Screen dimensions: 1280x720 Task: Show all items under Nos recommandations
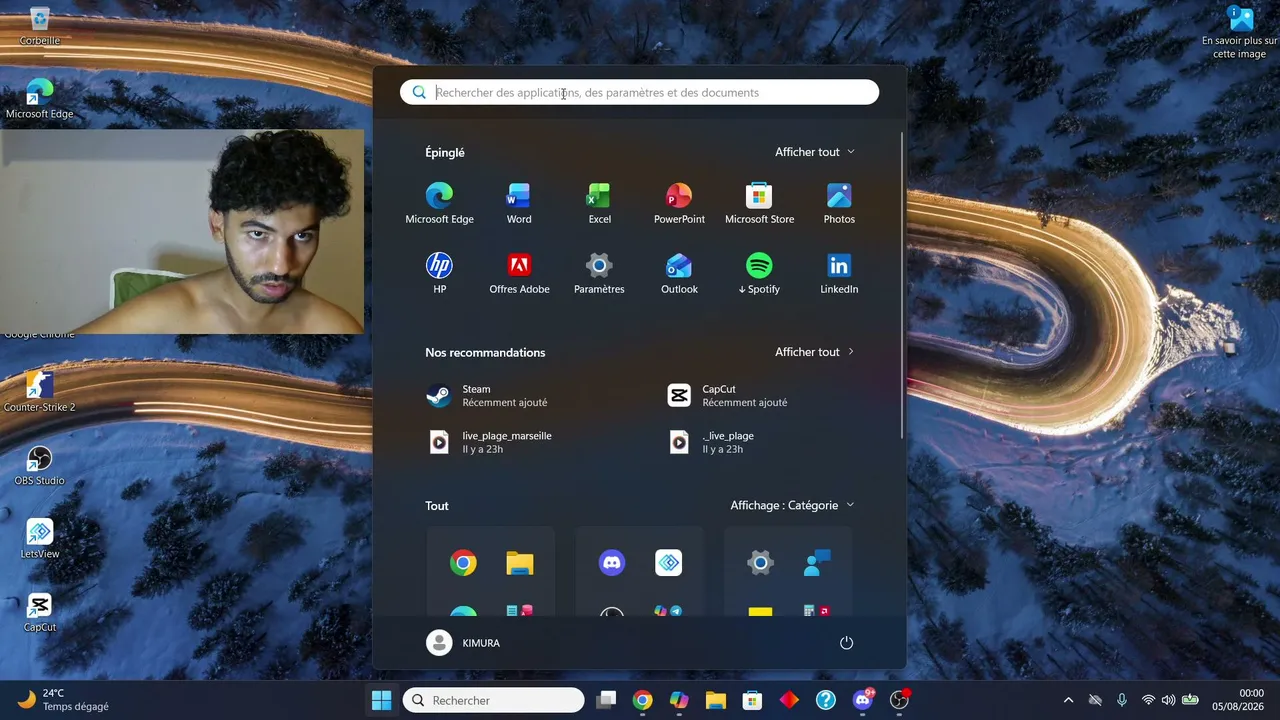815,352
